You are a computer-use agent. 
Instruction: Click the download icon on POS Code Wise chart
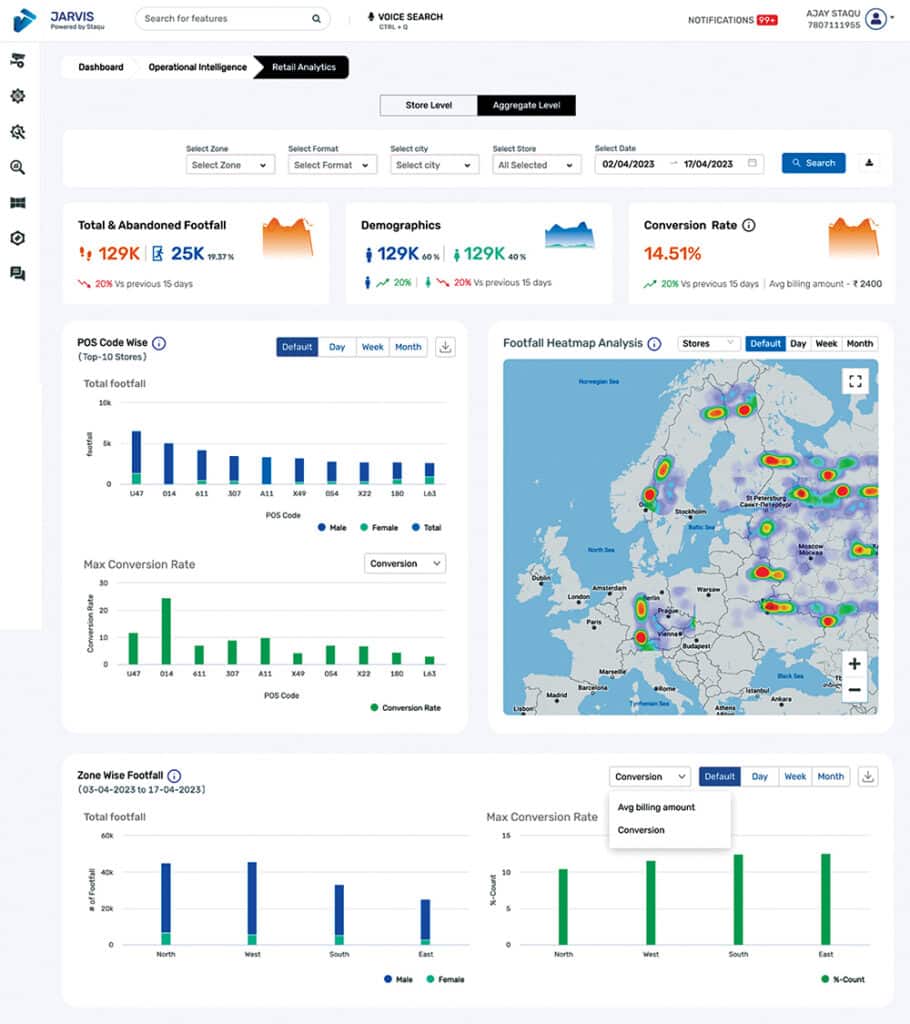[444, 346]
